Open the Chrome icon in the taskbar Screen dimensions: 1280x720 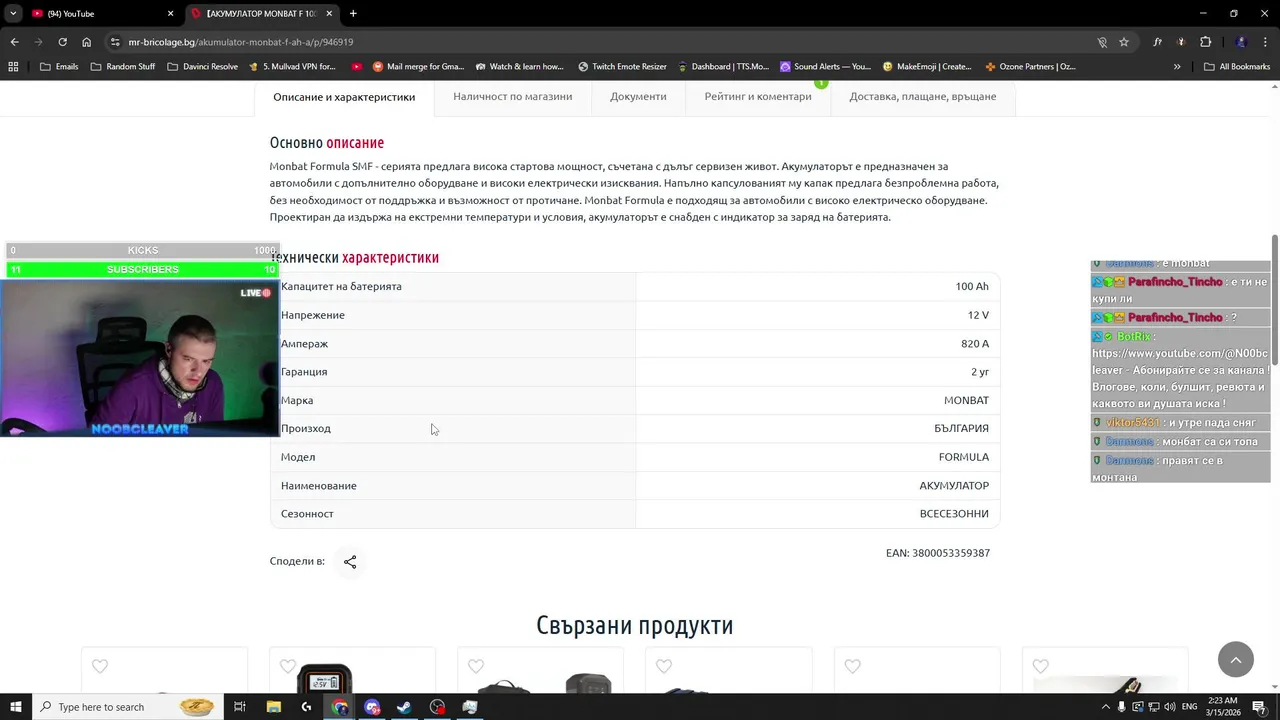point(340,707)
